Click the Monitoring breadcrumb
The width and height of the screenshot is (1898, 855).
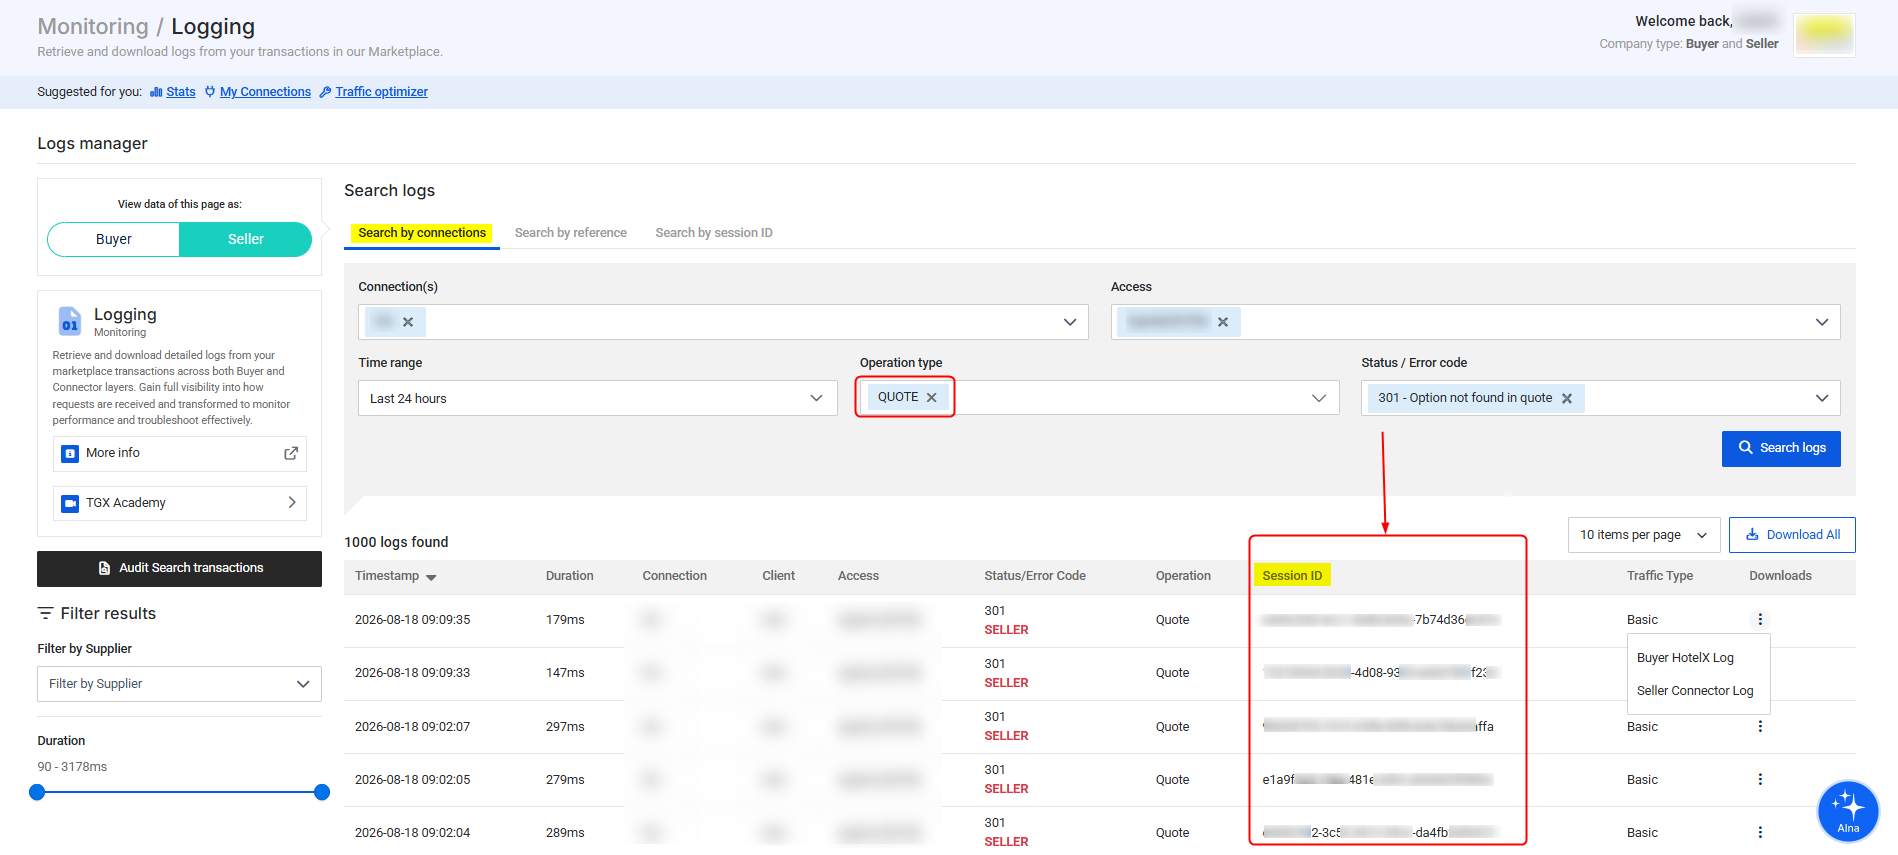tap(93, 27)
